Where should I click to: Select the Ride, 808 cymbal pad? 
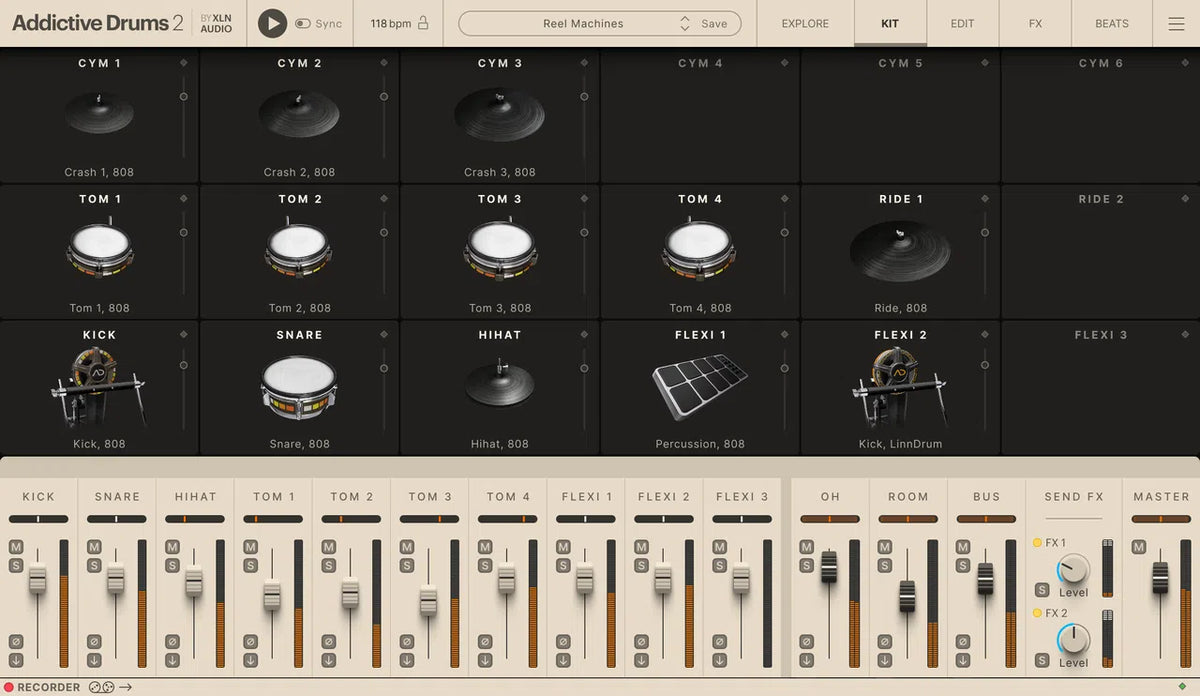[898, 250]
